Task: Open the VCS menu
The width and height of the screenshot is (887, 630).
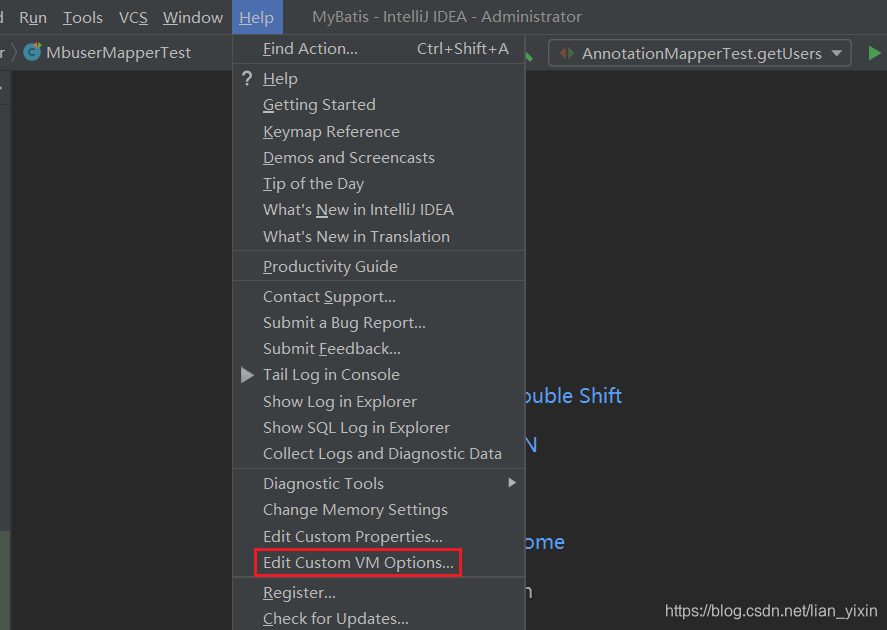Action: coord(133,18)
